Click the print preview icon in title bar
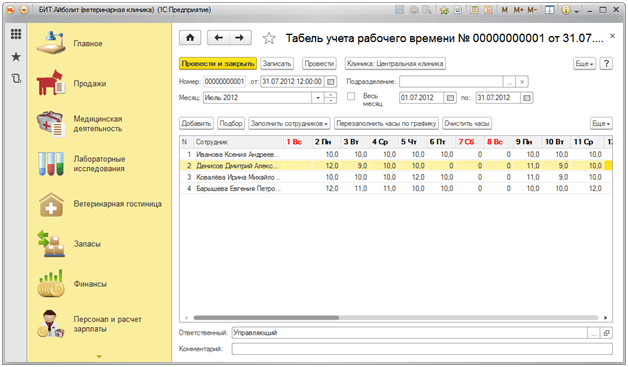 [x=427, y=10]
